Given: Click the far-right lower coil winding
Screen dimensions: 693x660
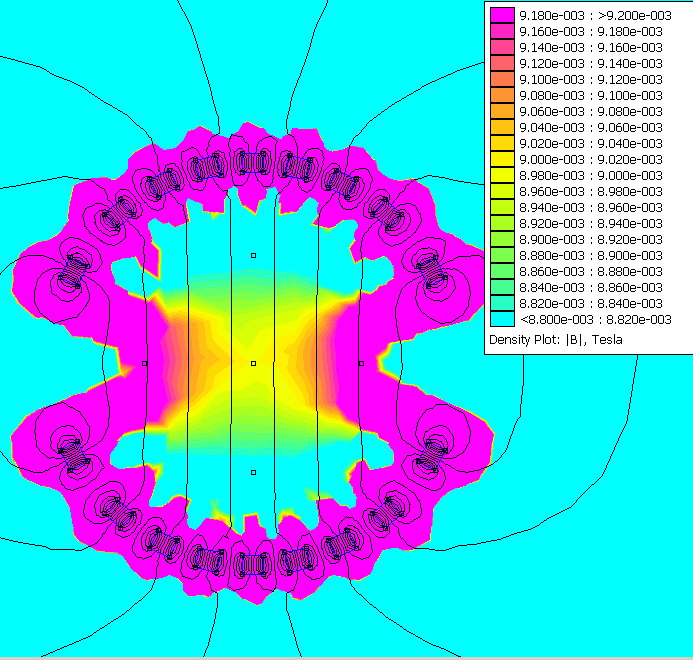Looking at the screenshot, I should coord(431,455).
